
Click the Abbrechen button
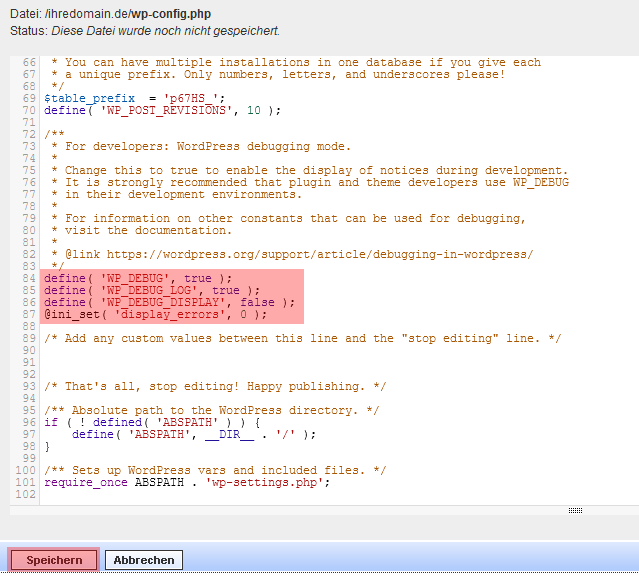(x=144, y=560)
